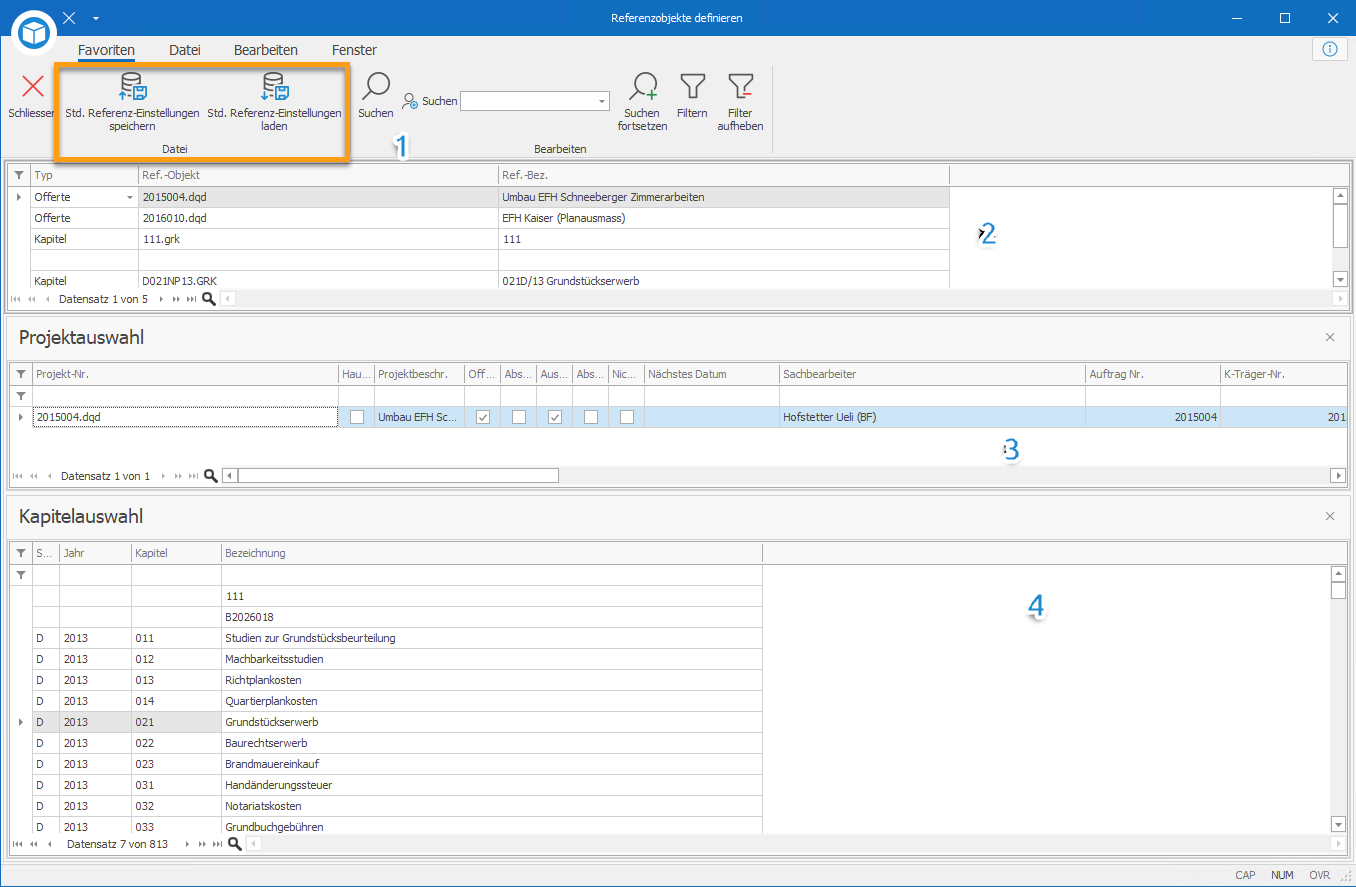The height and width of the screenshot is (887, 1356).
Task: Open the Typ dropdown on the 2015004.dqd Offerte row
Action: click(129, 198)
